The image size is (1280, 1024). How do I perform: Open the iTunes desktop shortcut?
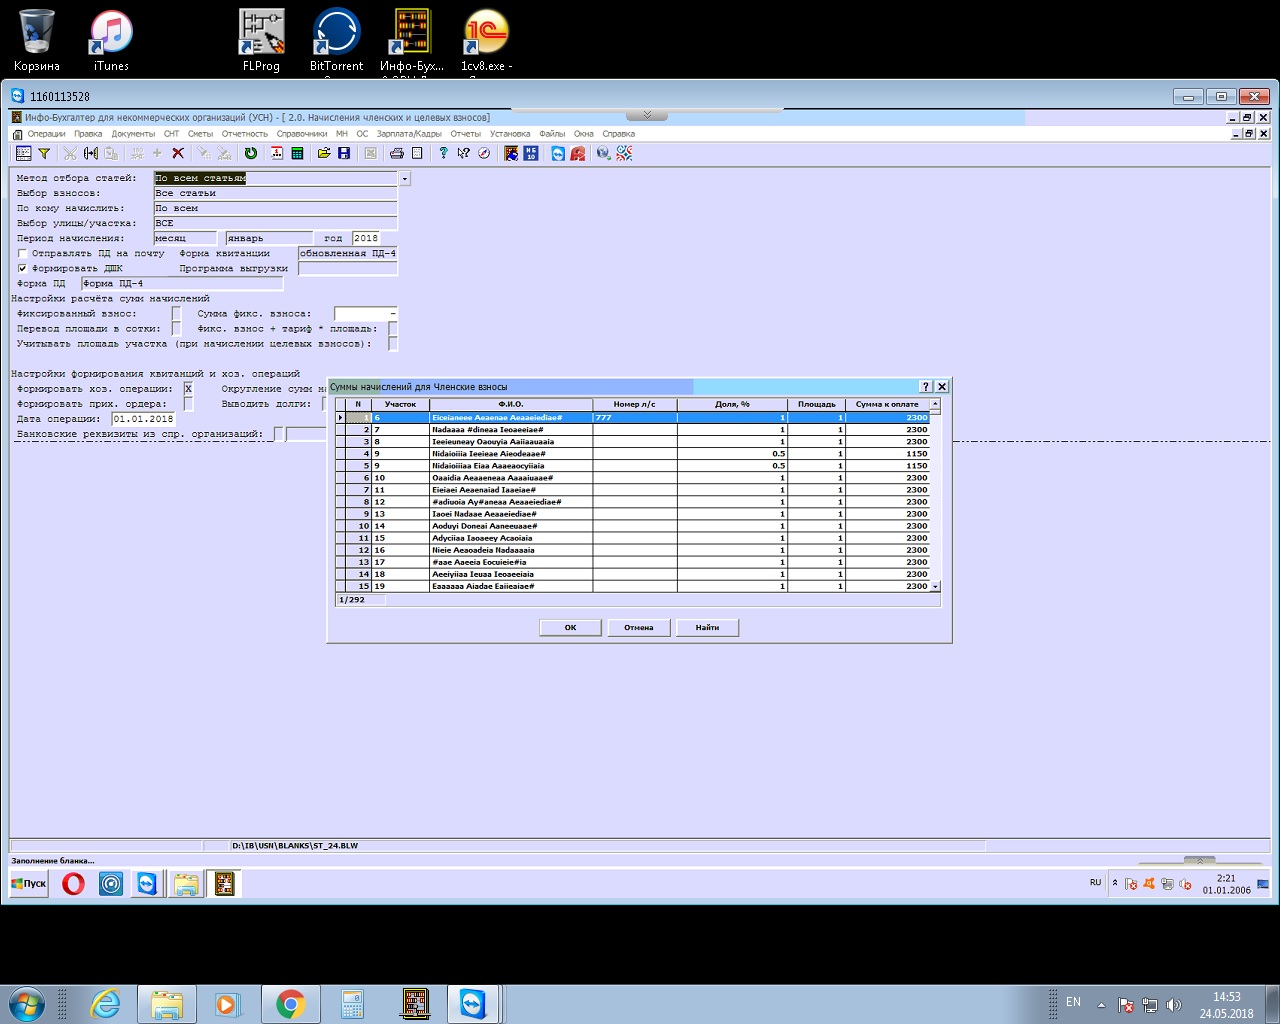pyautogui.click(x=111, y=40)
